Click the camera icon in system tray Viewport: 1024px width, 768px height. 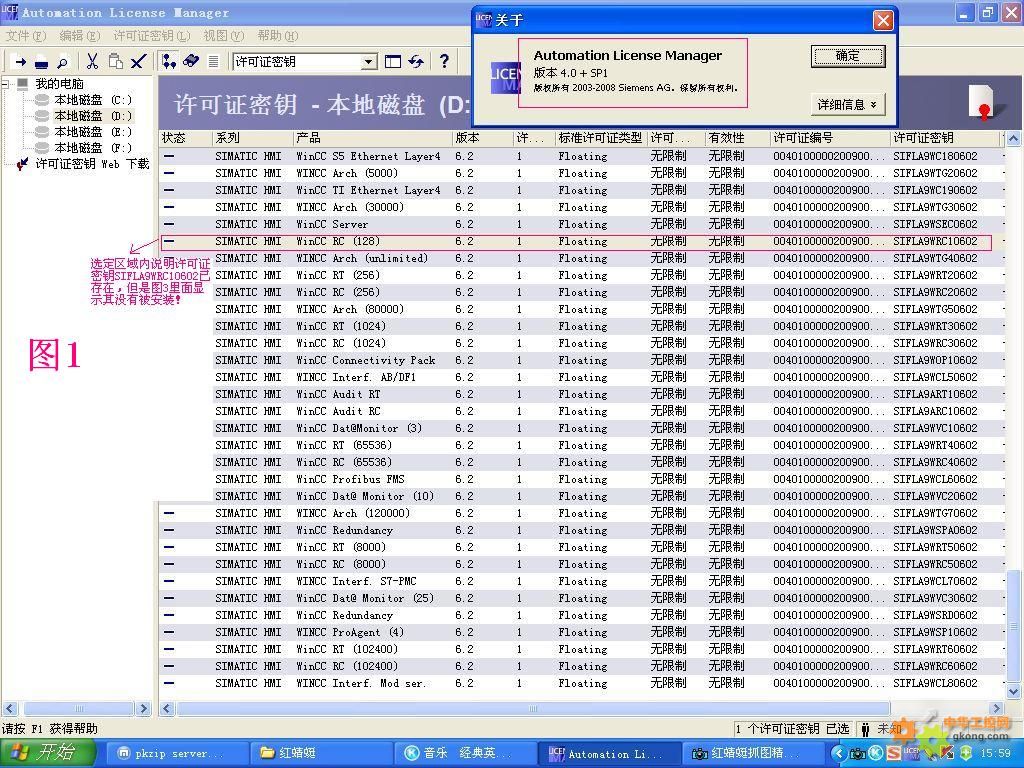857,754
